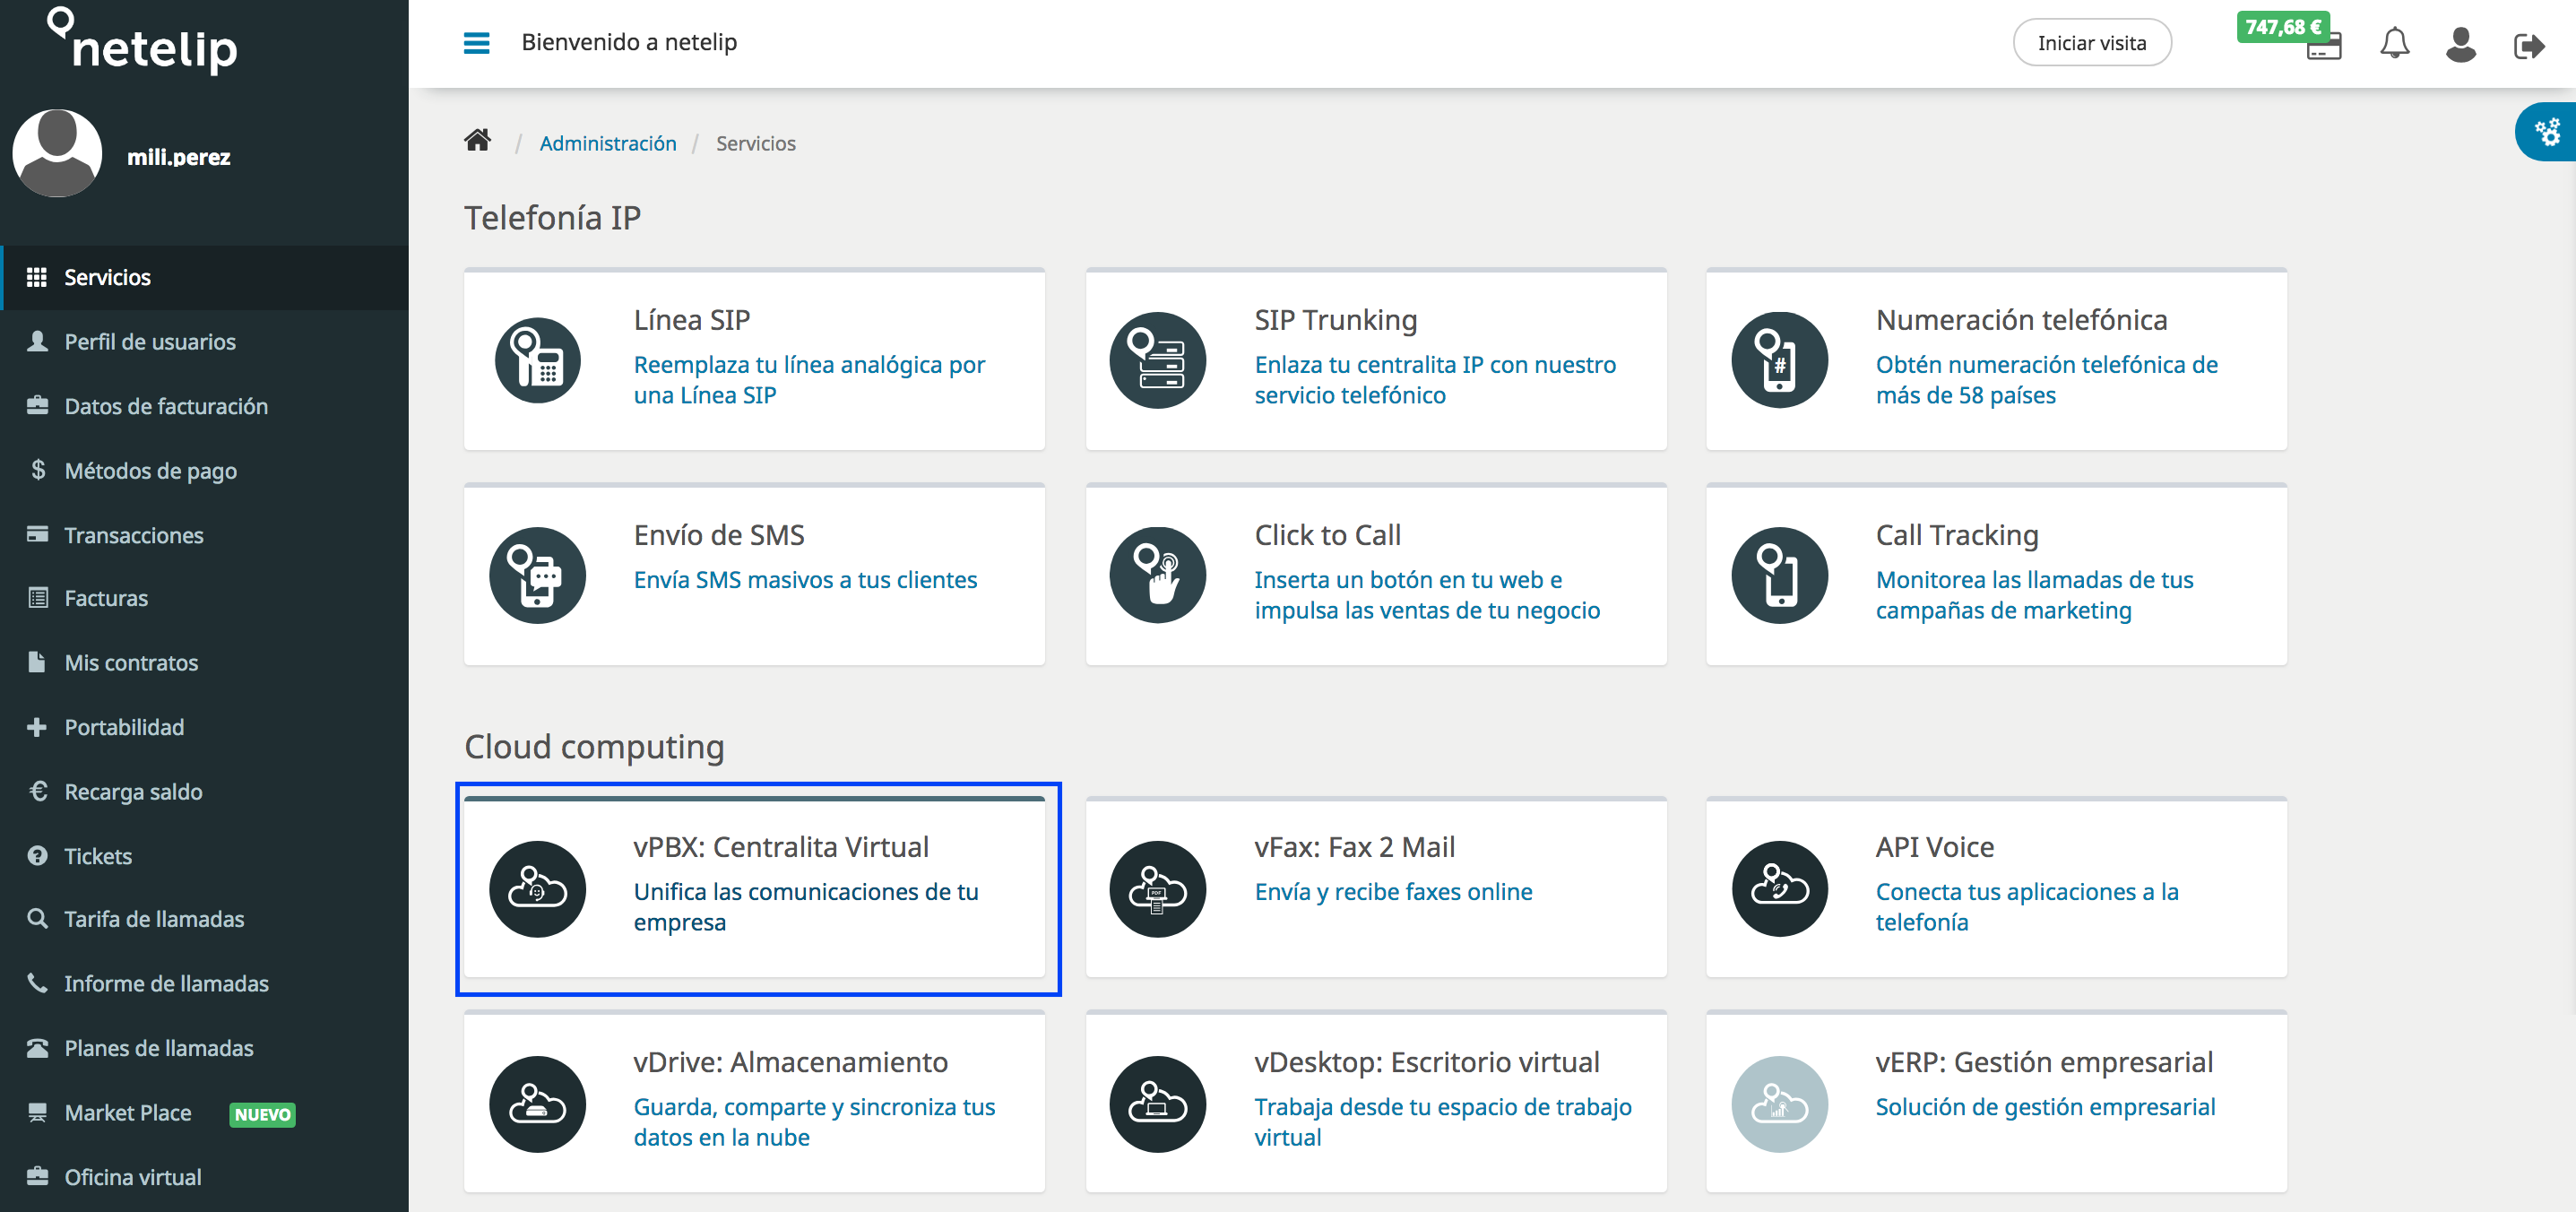The image size is (2576, 1212).
Task: Open Oficina virtual sidebar item
Action: pos(204,1177)
